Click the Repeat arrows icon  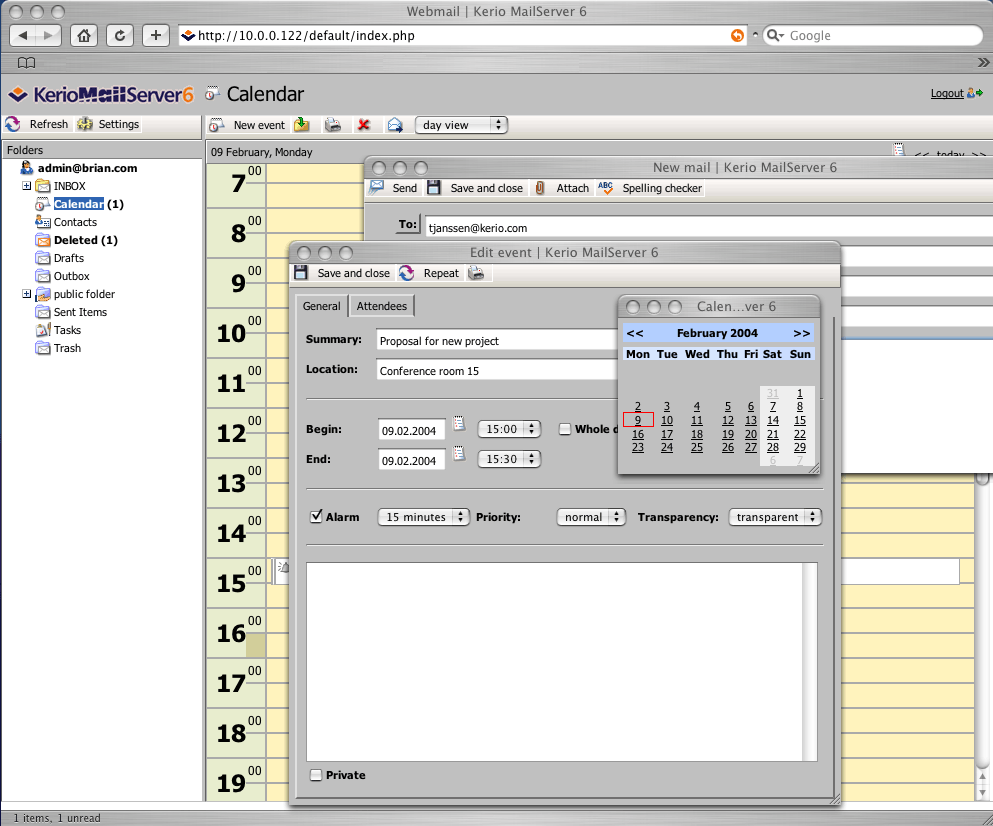[407, 273]
